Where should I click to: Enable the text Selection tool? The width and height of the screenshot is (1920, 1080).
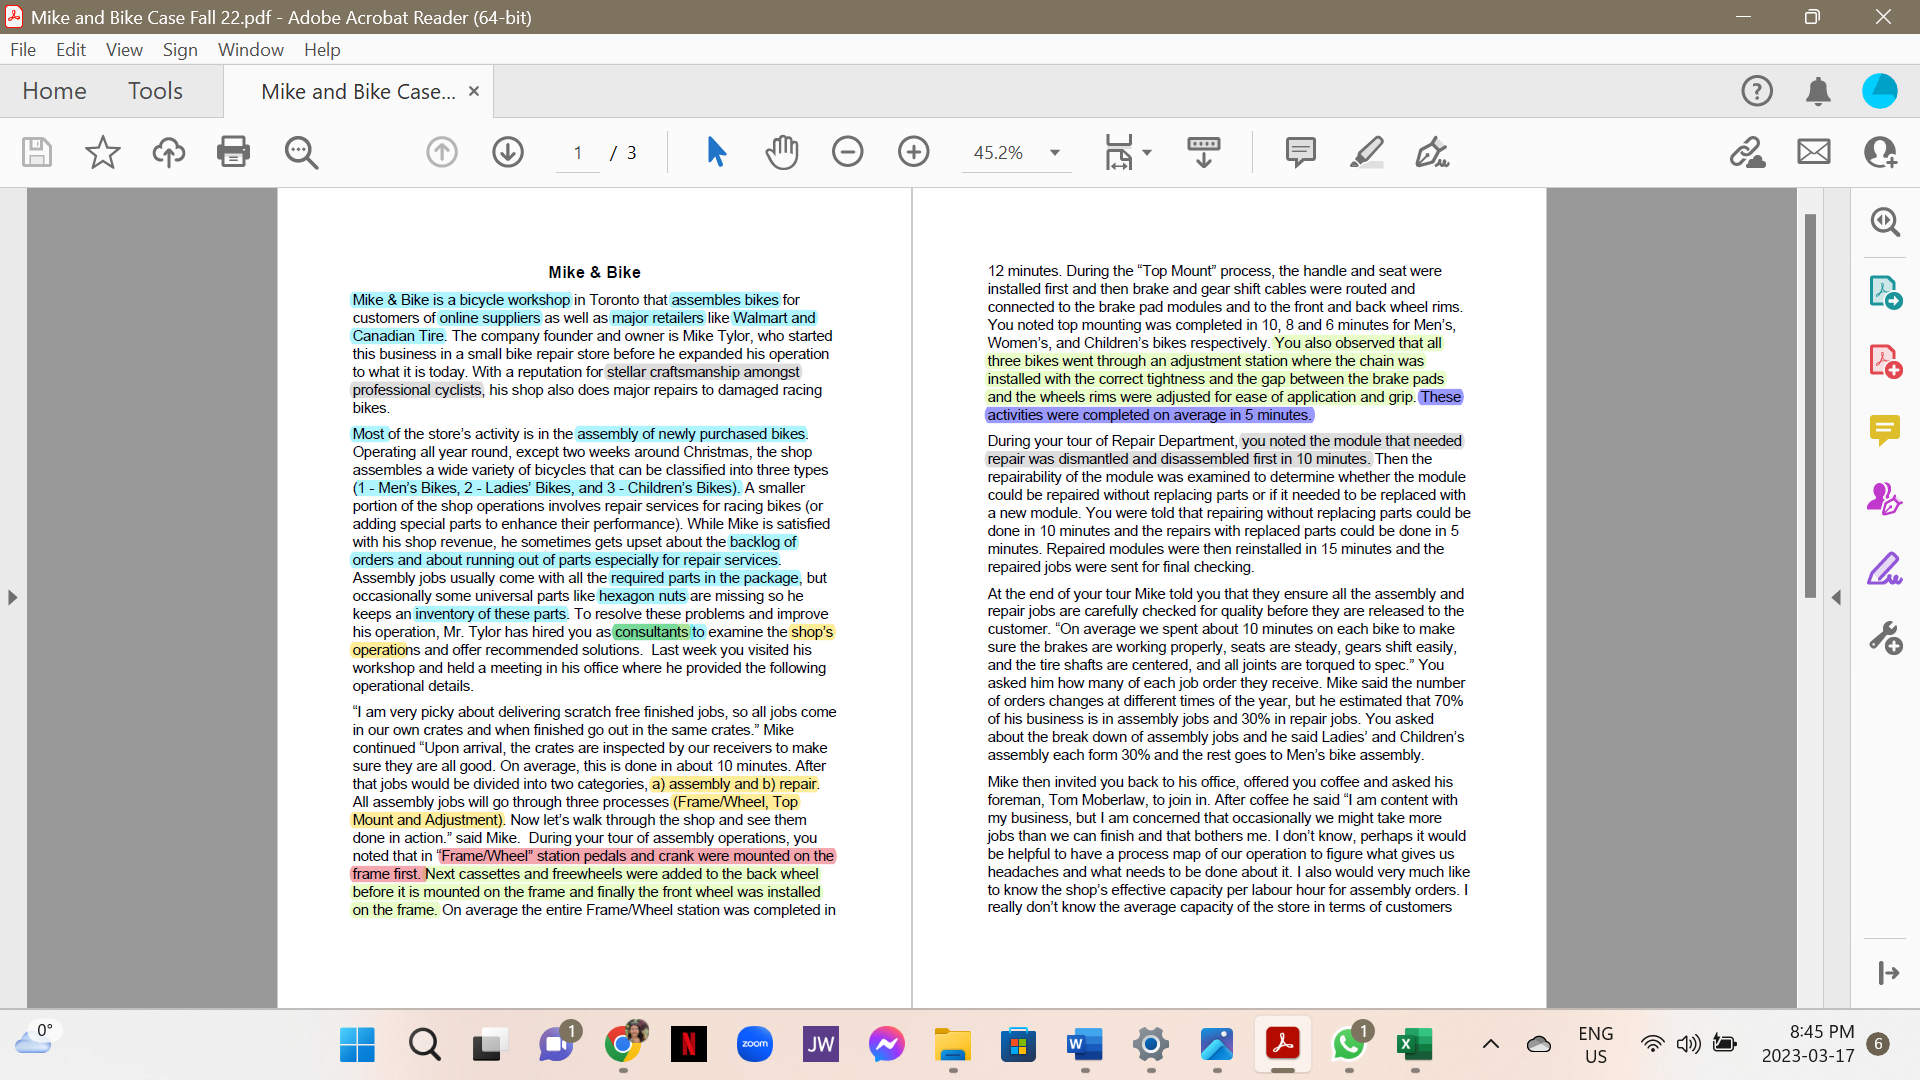tap(716, 152)
